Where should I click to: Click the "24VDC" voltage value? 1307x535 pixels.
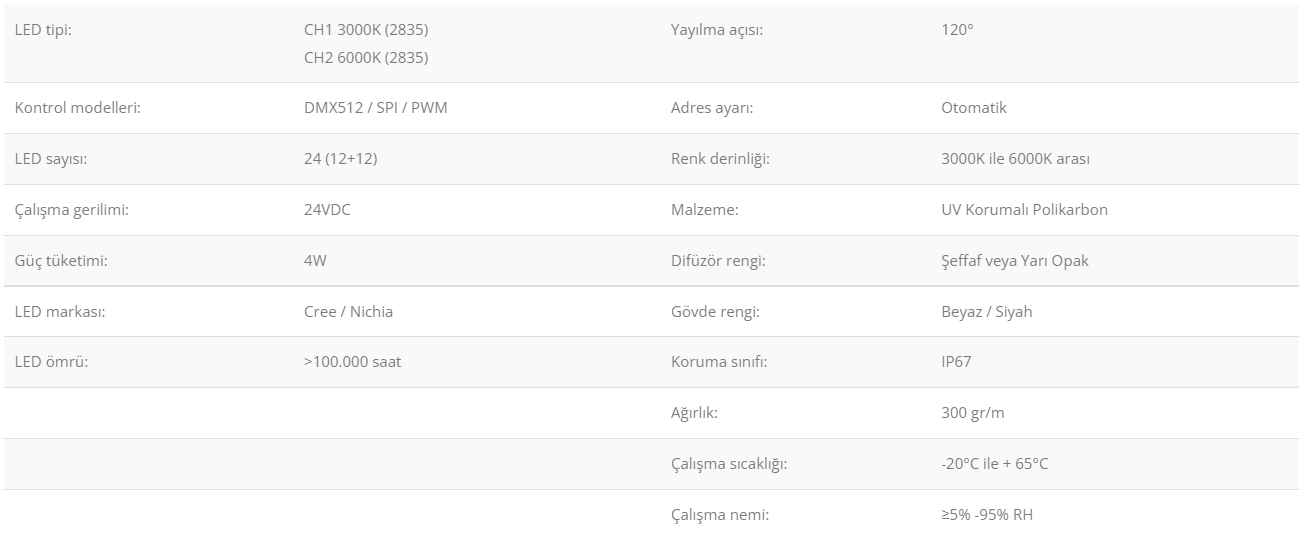pos(327,210)
